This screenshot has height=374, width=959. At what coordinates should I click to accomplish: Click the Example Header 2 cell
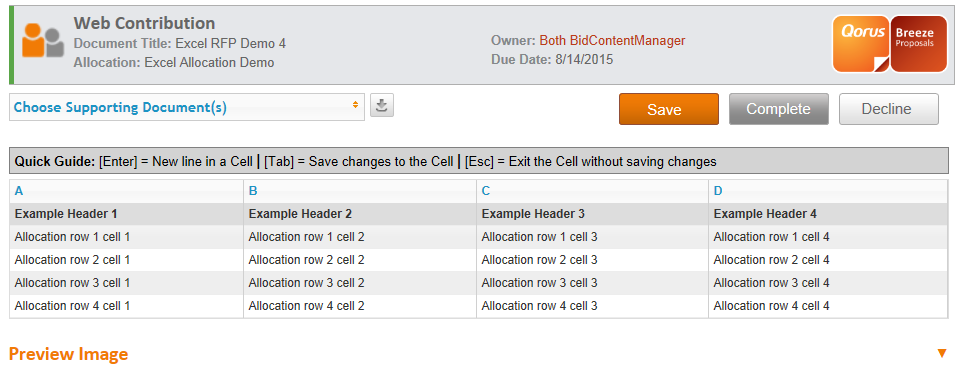(360, 214)
